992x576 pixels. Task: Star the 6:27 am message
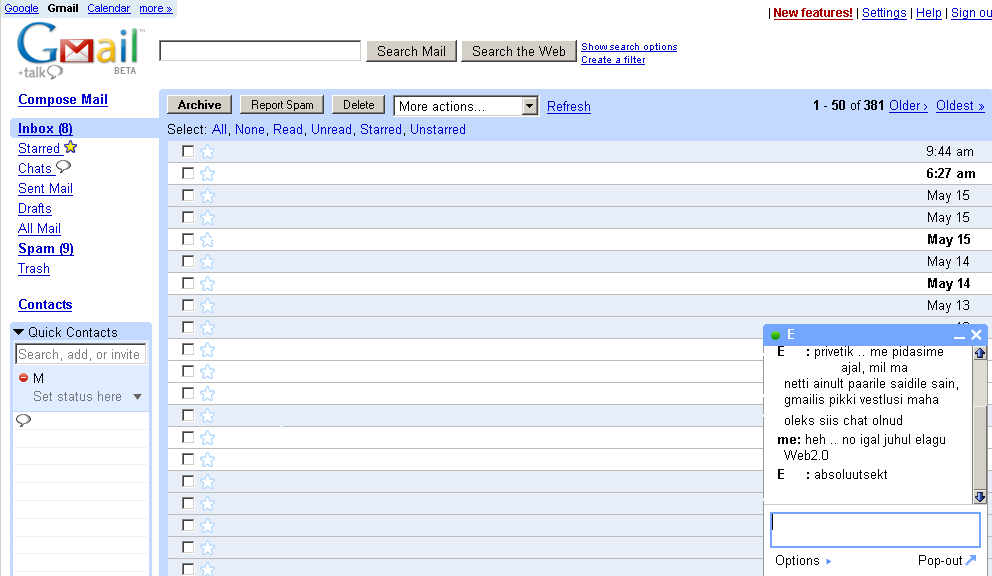coord(207,174)
